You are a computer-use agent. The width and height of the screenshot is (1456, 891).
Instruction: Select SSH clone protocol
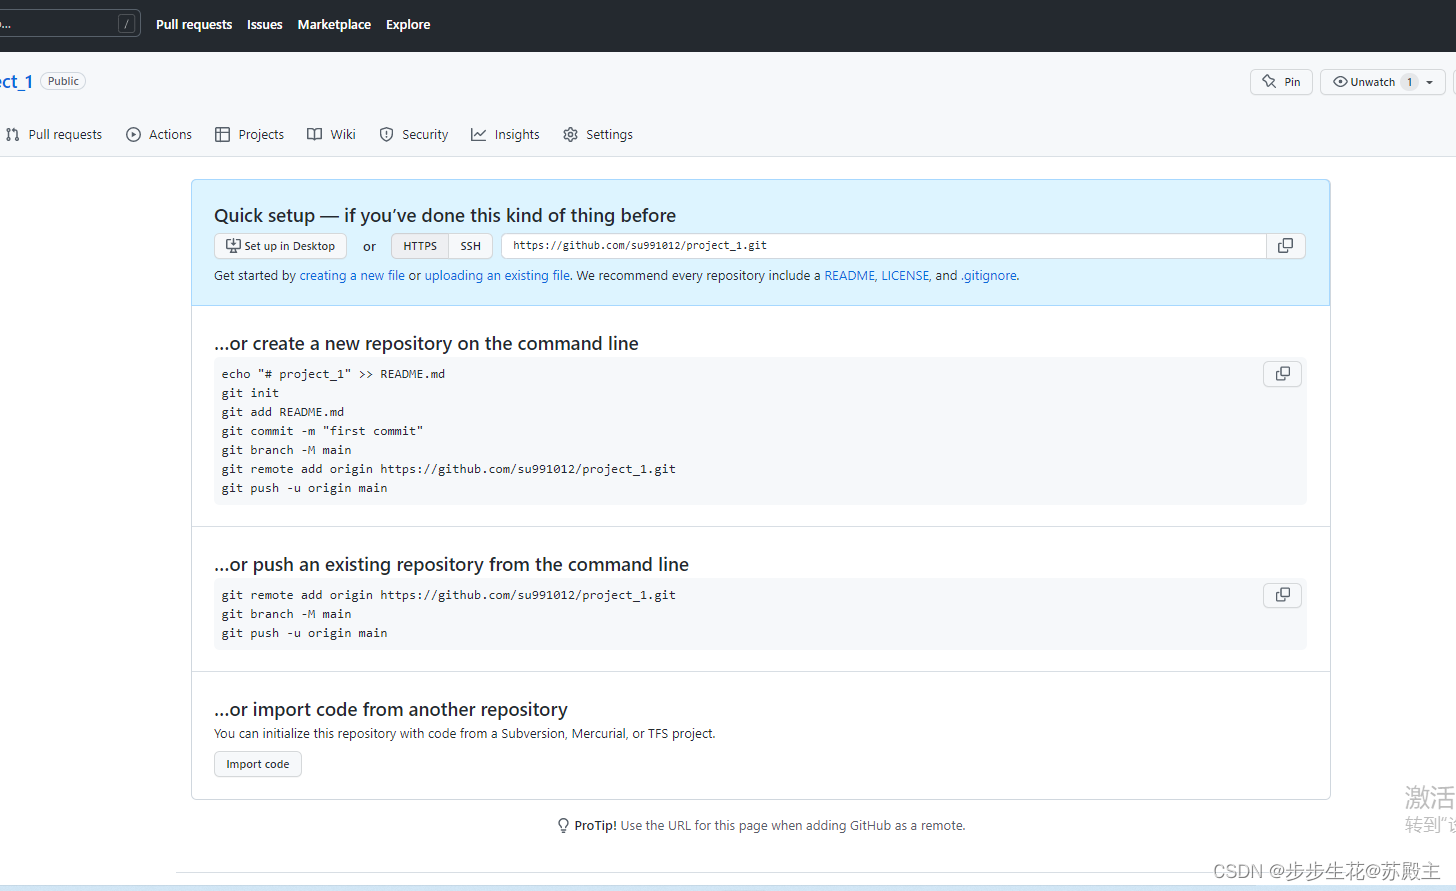coord(471,246)
